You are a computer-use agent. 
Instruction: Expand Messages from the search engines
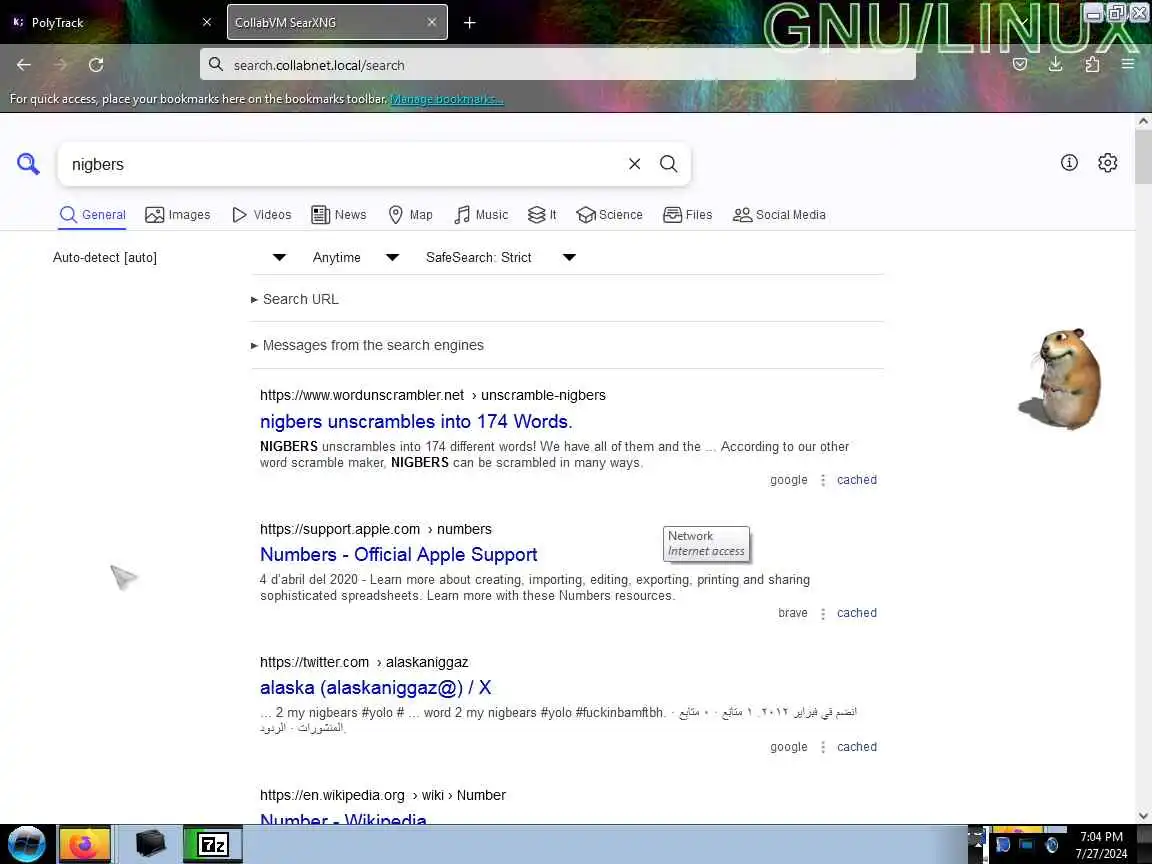(367, 345)
